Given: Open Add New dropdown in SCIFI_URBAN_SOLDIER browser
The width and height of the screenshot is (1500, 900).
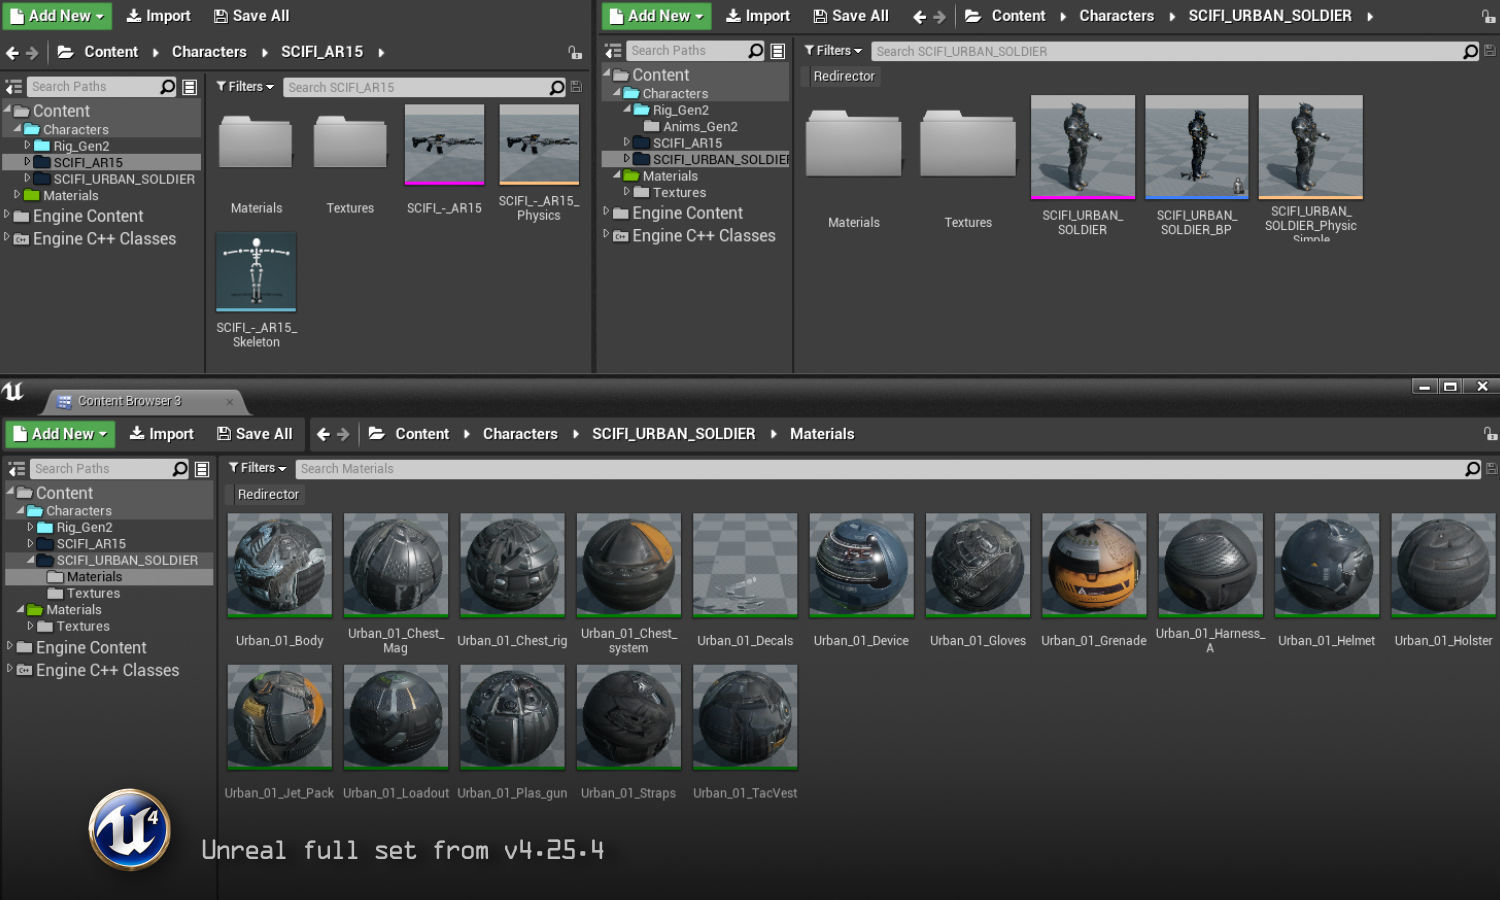Looking at the screenshot, I should tap(657, 16).
